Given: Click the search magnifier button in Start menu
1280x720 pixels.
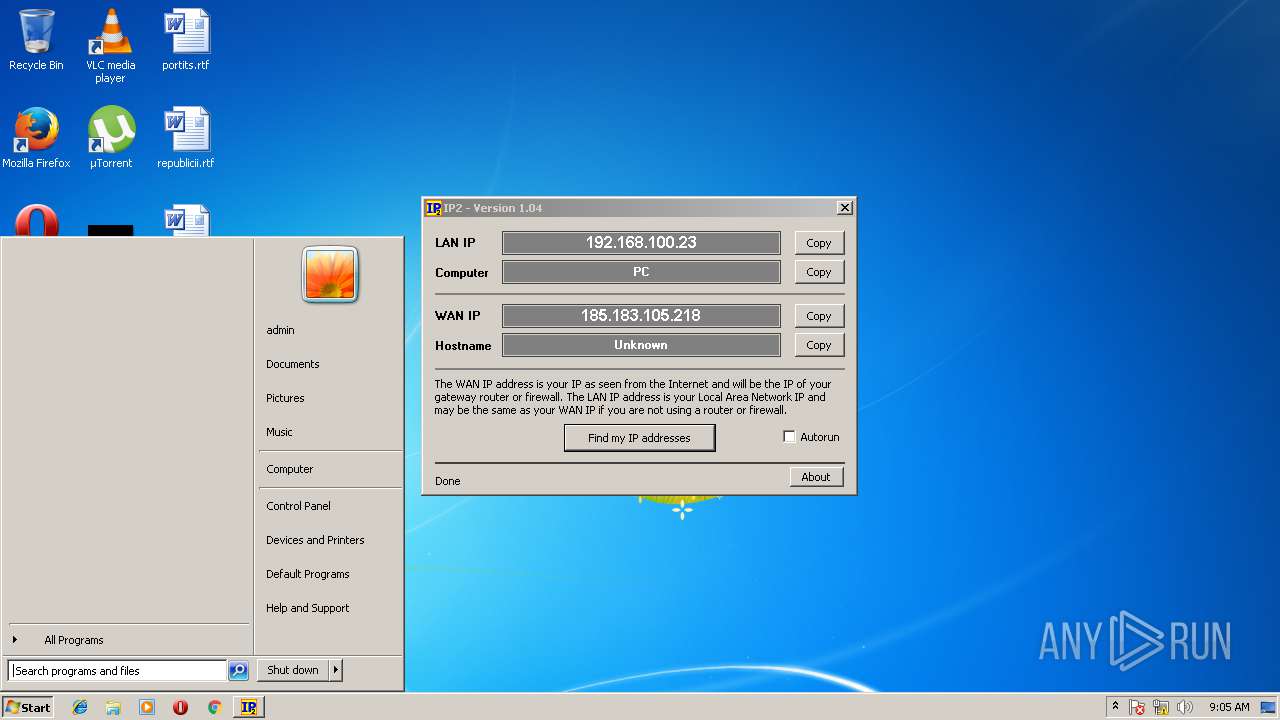Looking at the screenshot, I should tap(238, 671).
